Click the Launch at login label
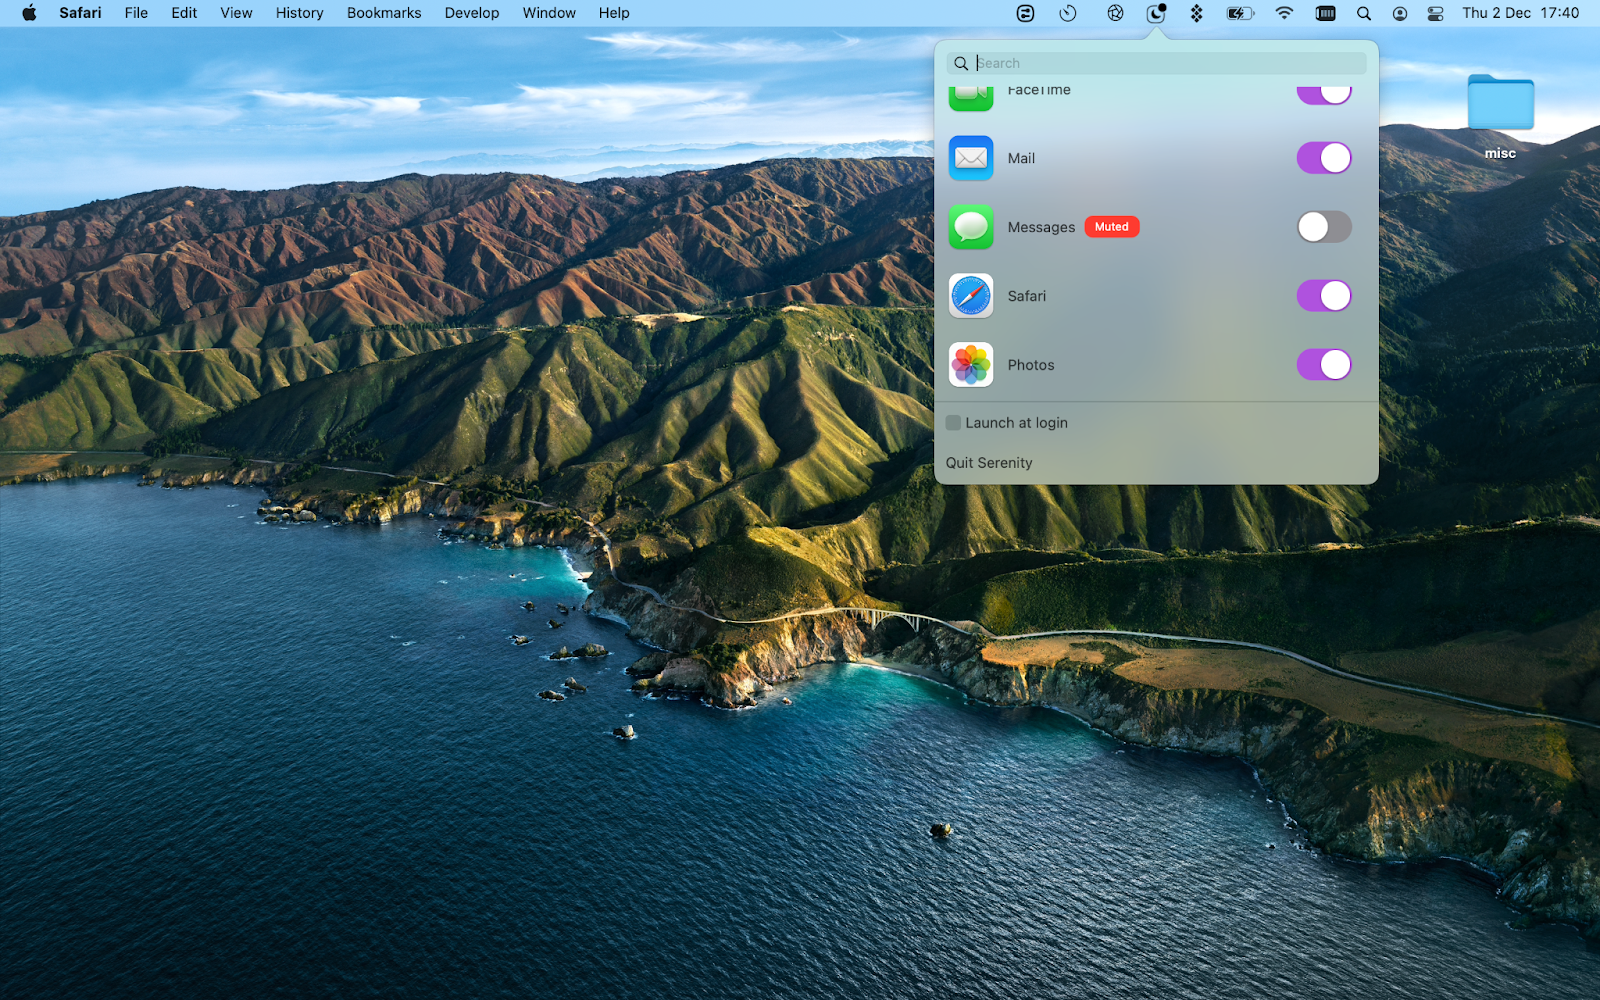Viewport: 1600px width, 1000px height. (1017, 423)
